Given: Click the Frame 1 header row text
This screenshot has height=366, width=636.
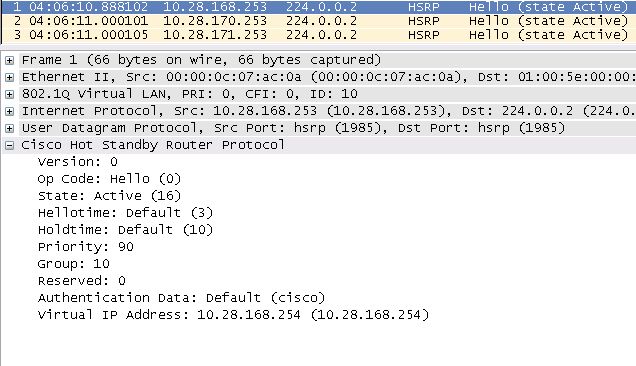Looking at the screenshot, I should (x=201, y=60).
